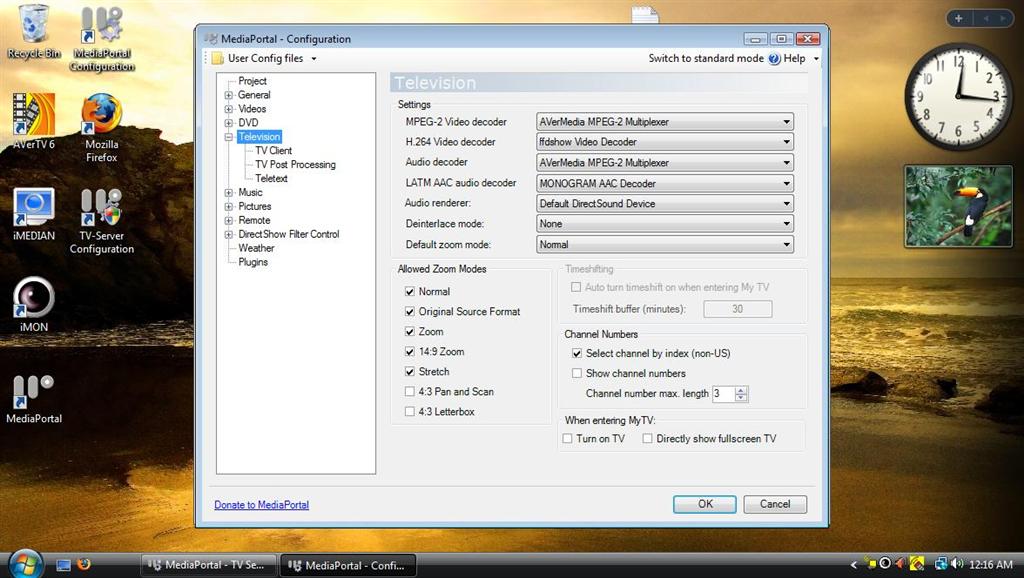Enable 4:3 Letterbox checkbox

[x=409, y=411]
